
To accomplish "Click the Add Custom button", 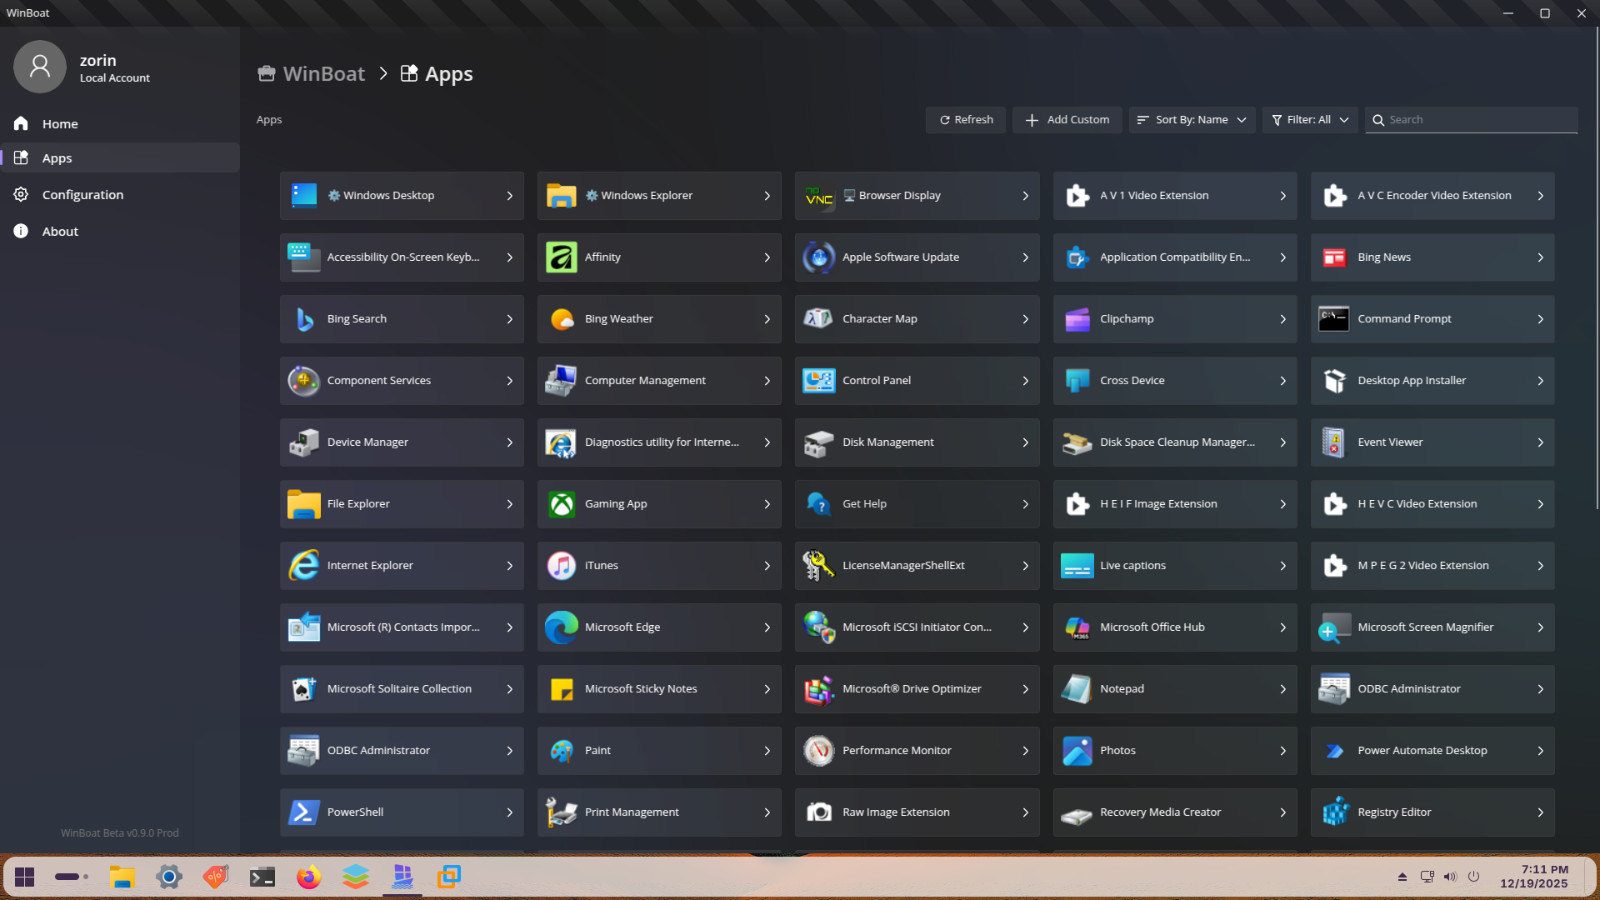I will point(1067,120).
